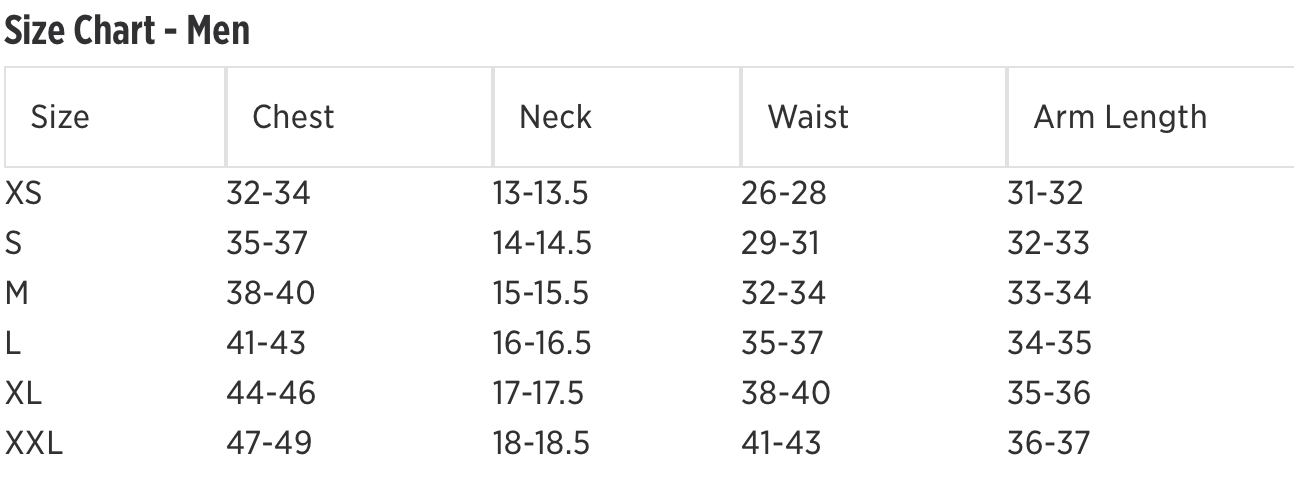Select arm length 36-37 for size XXL

coord(1049,443)
